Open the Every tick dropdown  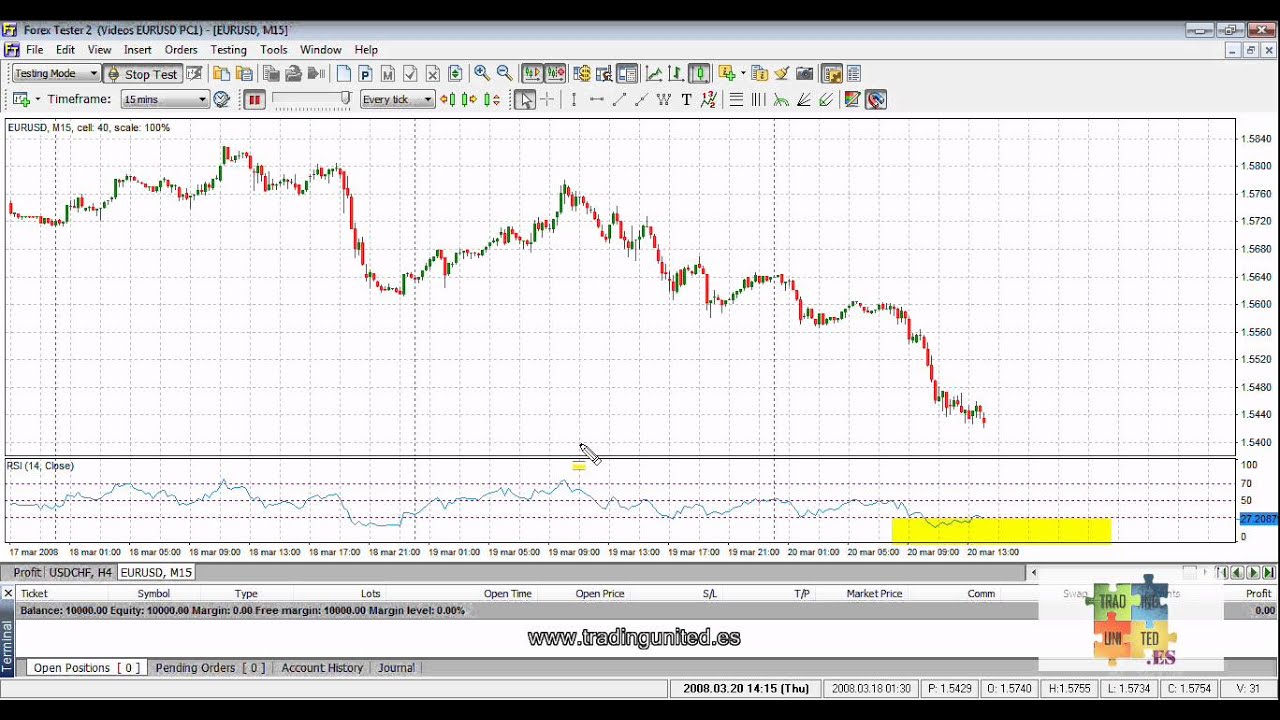point(397,99)
